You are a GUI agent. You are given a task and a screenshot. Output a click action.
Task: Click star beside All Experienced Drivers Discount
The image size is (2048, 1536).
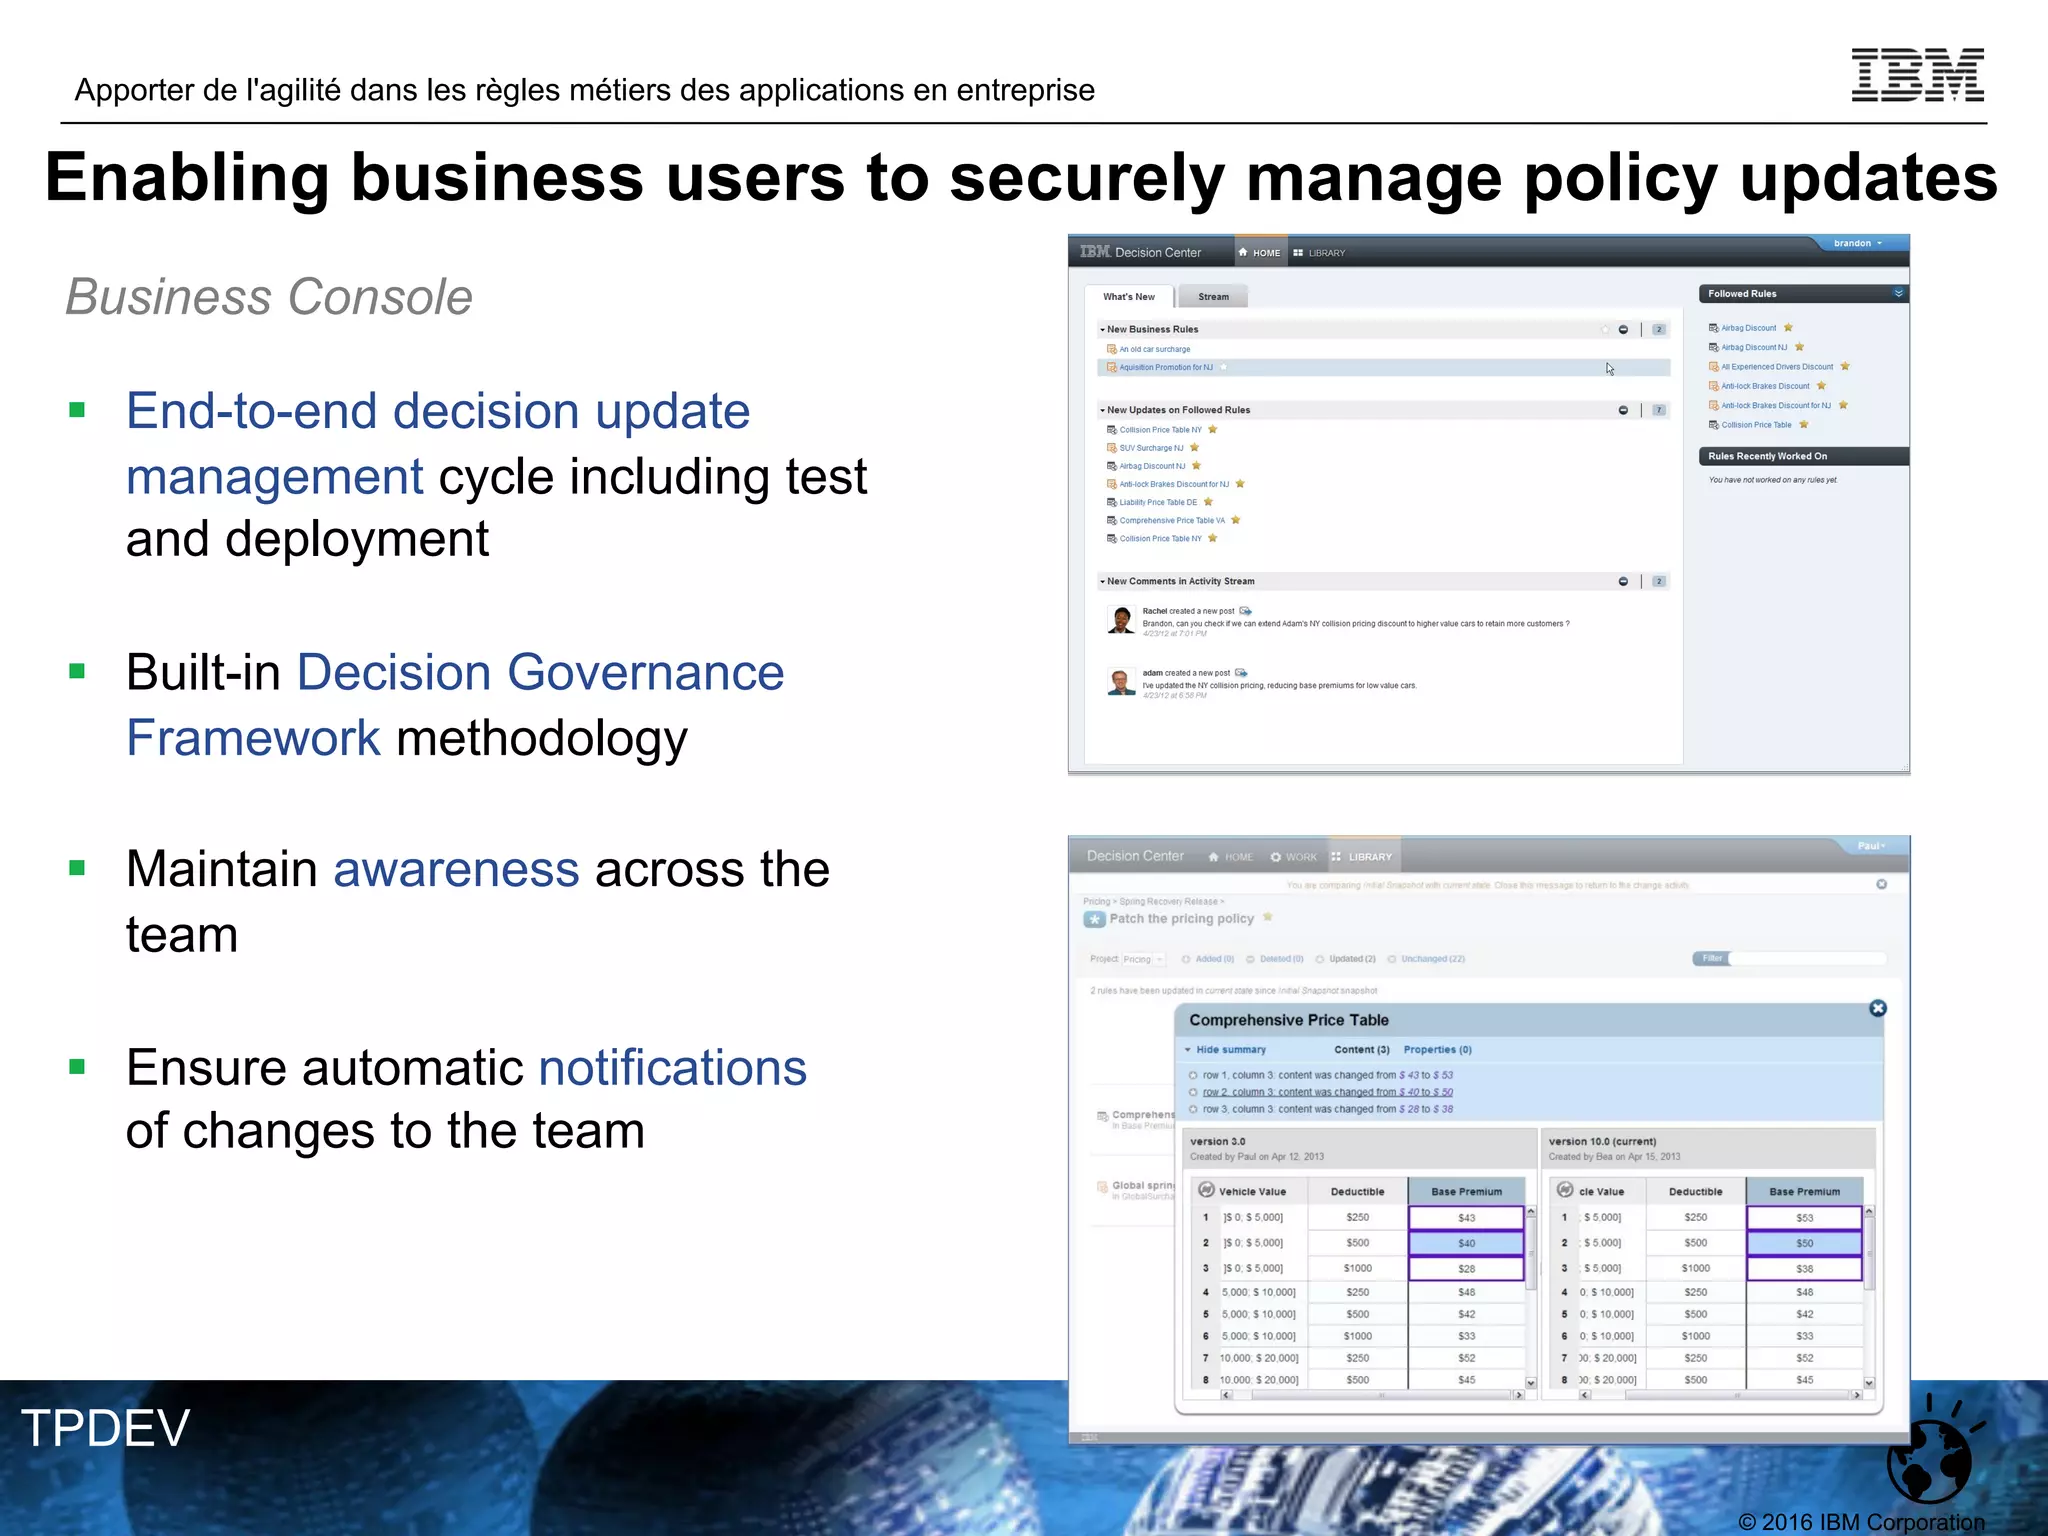coord(1845,367)
